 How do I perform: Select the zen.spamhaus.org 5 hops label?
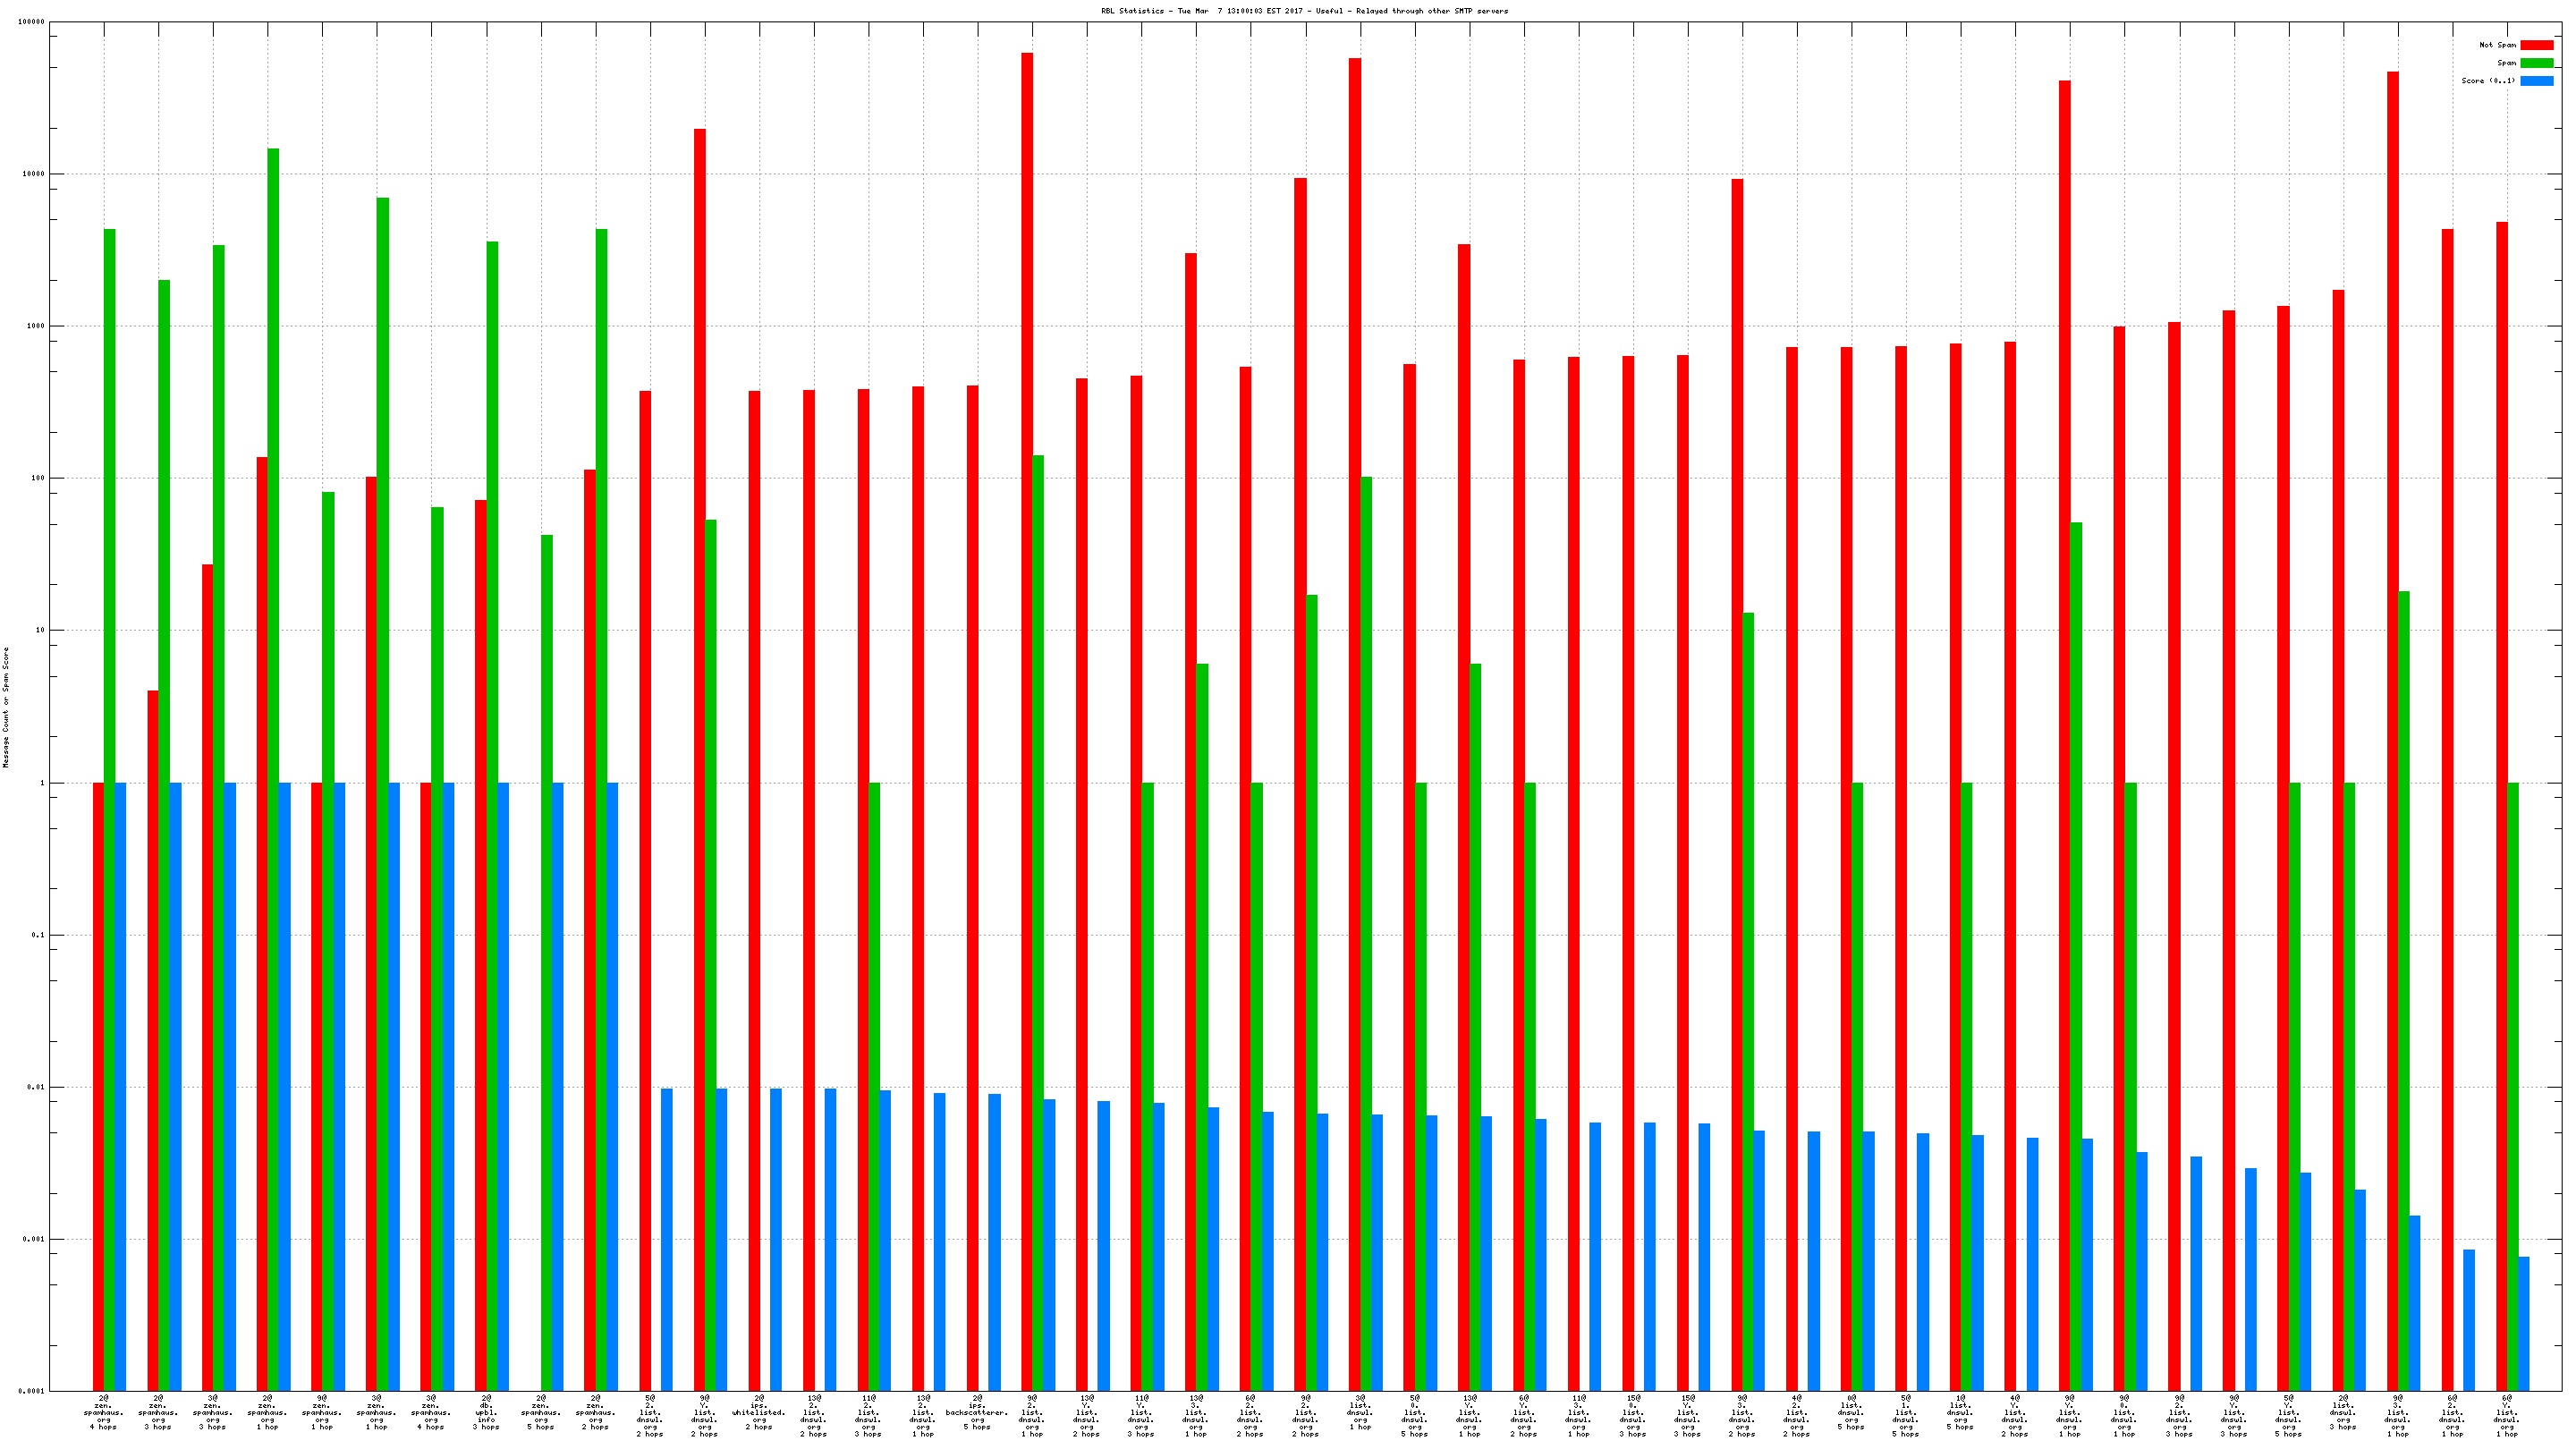[541, 1412]
